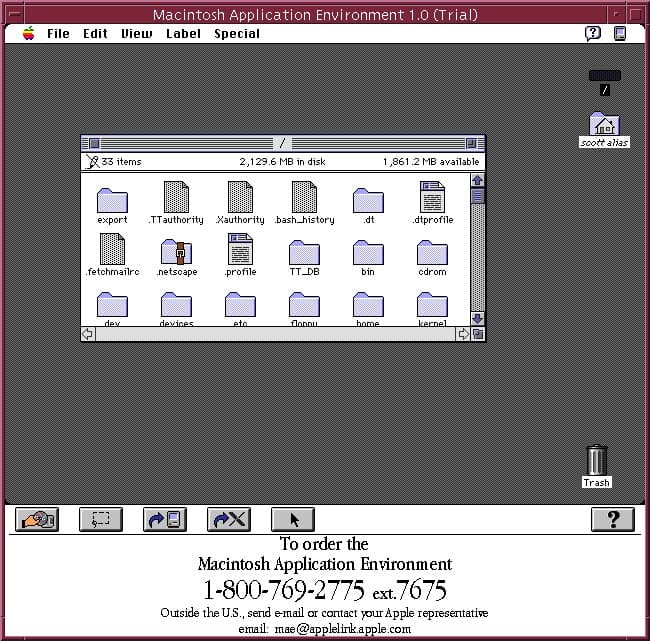Click the X window menu button on title bar
This screenshot has width=650, height=641.
14,14
